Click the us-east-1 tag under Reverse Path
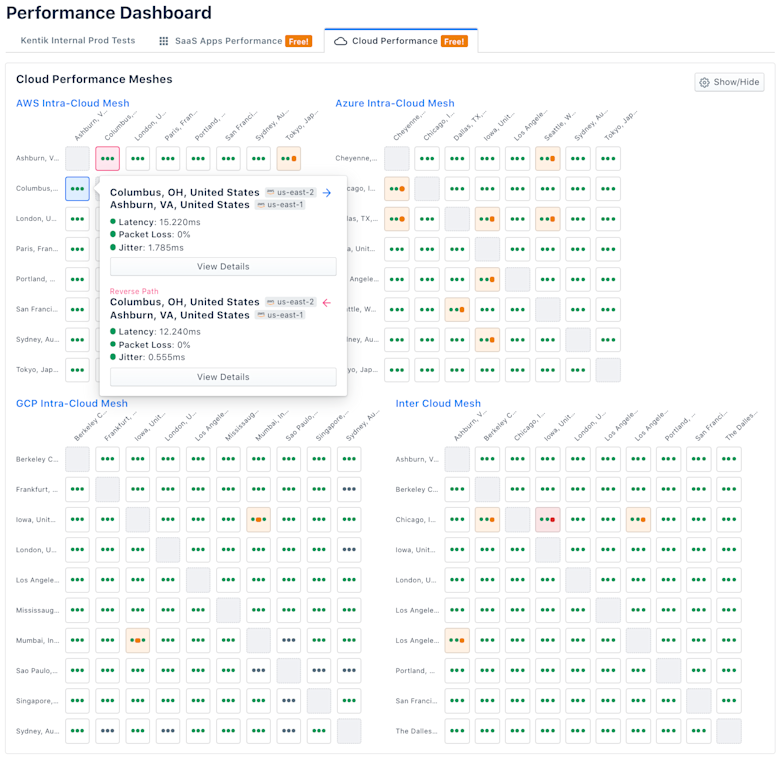780x759 pixels. pos(281,315)
